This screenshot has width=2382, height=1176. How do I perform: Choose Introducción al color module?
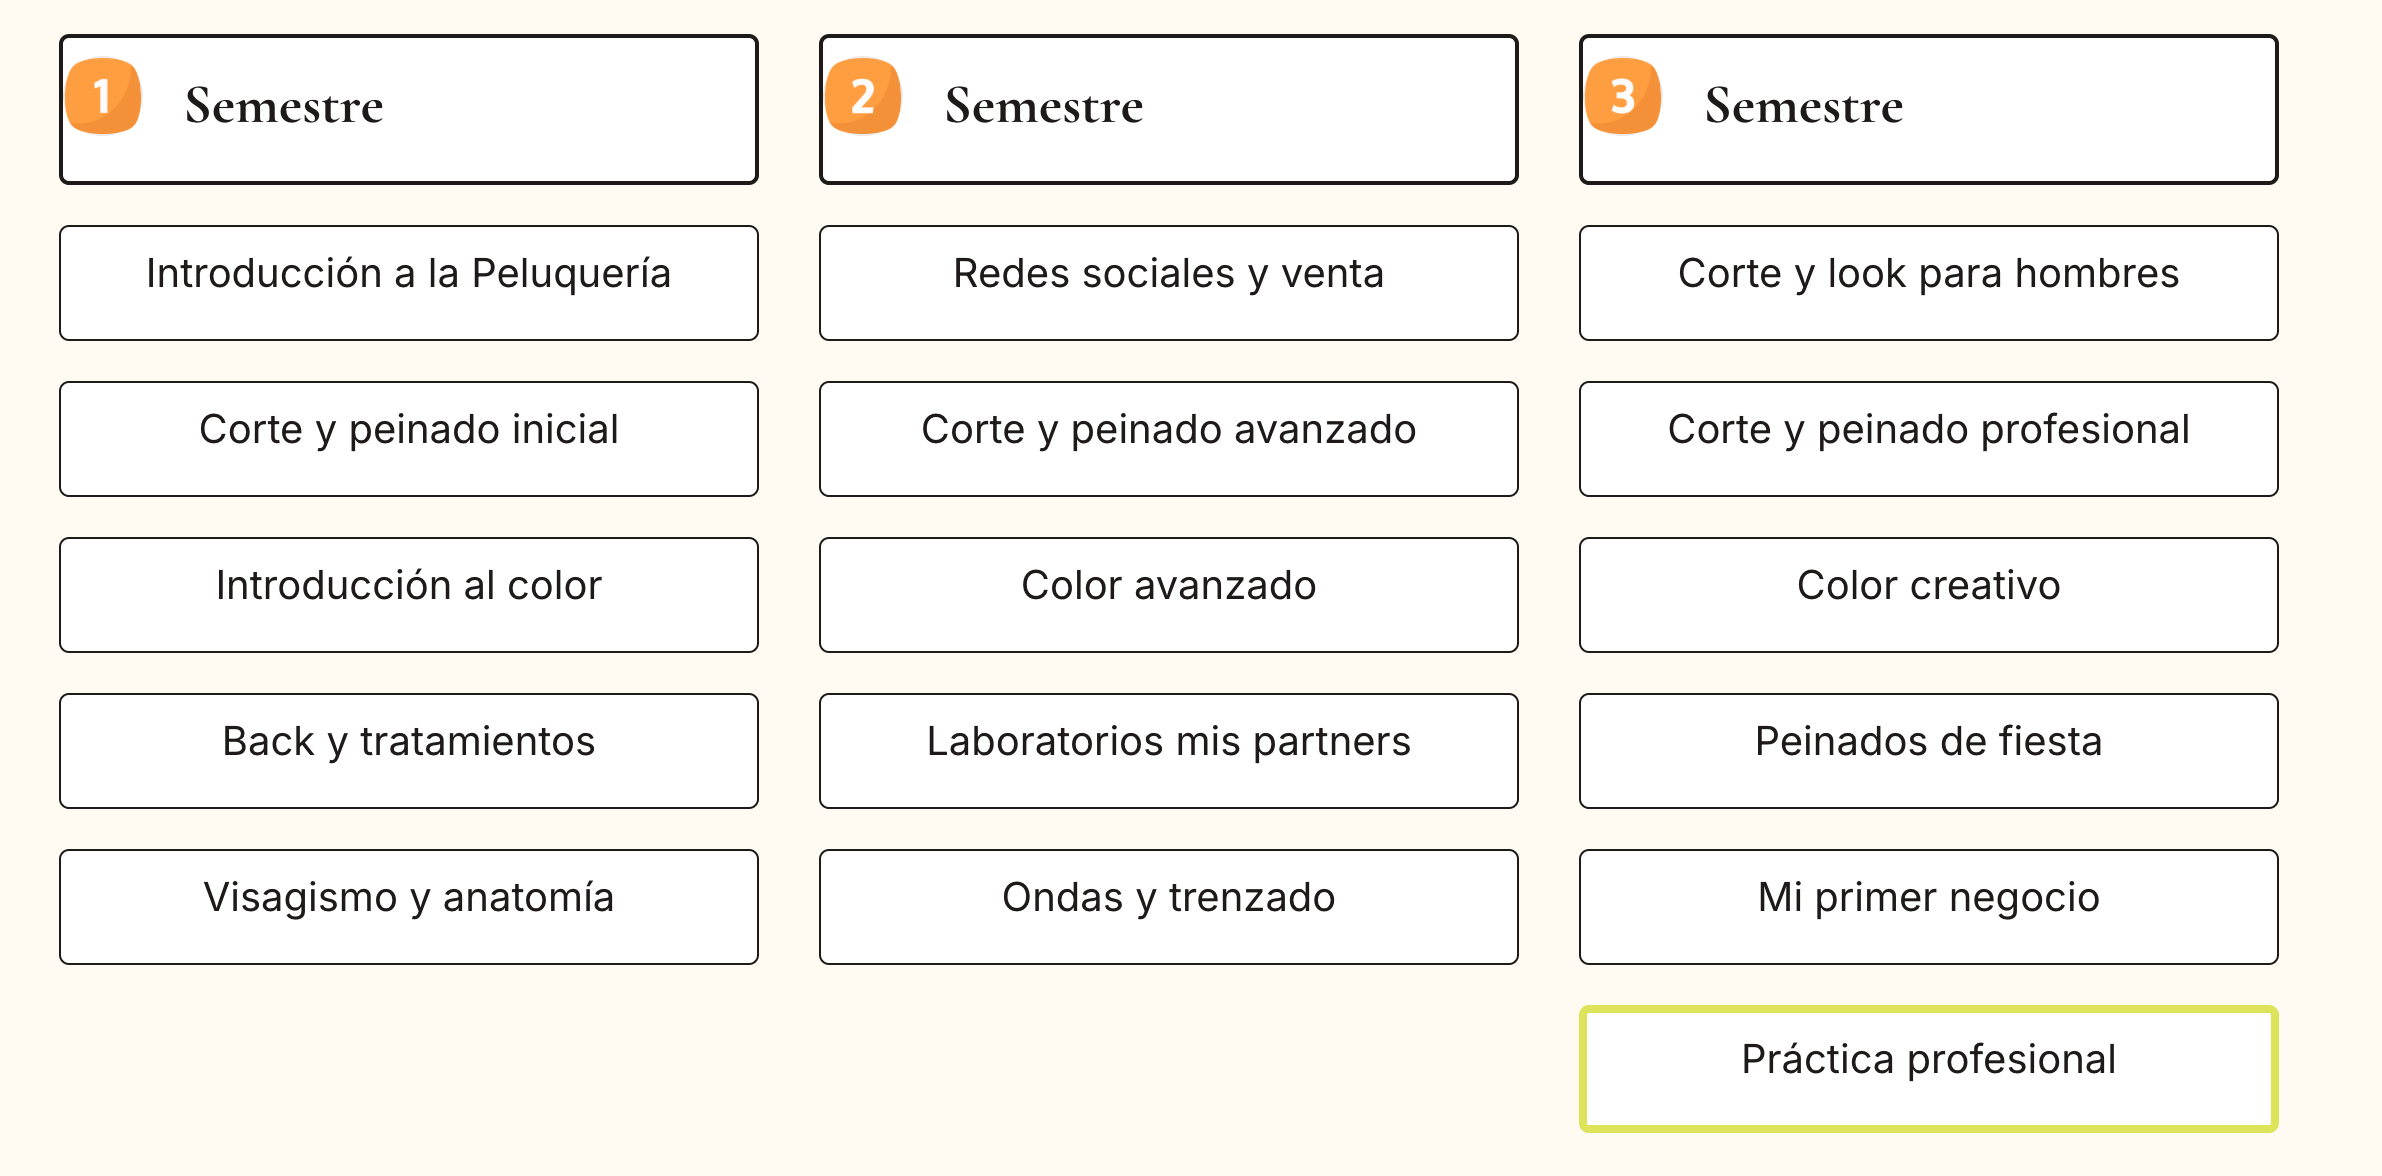click(x=409, y=595)
